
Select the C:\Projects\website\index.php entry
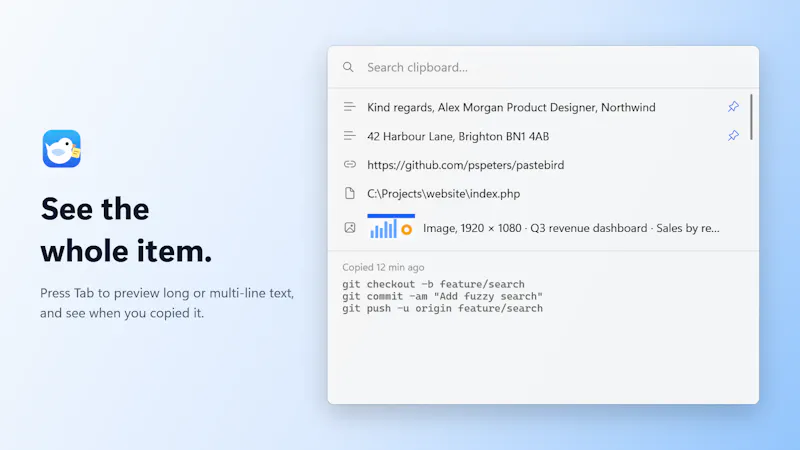click(x=539, y=194)
